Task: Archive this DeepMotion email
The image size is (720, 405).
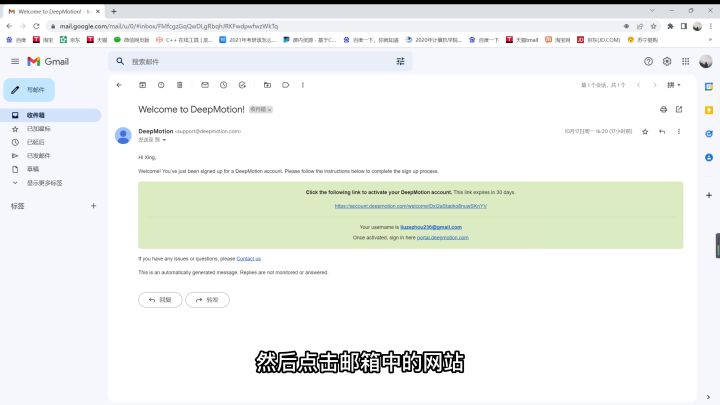Action: (x=142, y=85)
